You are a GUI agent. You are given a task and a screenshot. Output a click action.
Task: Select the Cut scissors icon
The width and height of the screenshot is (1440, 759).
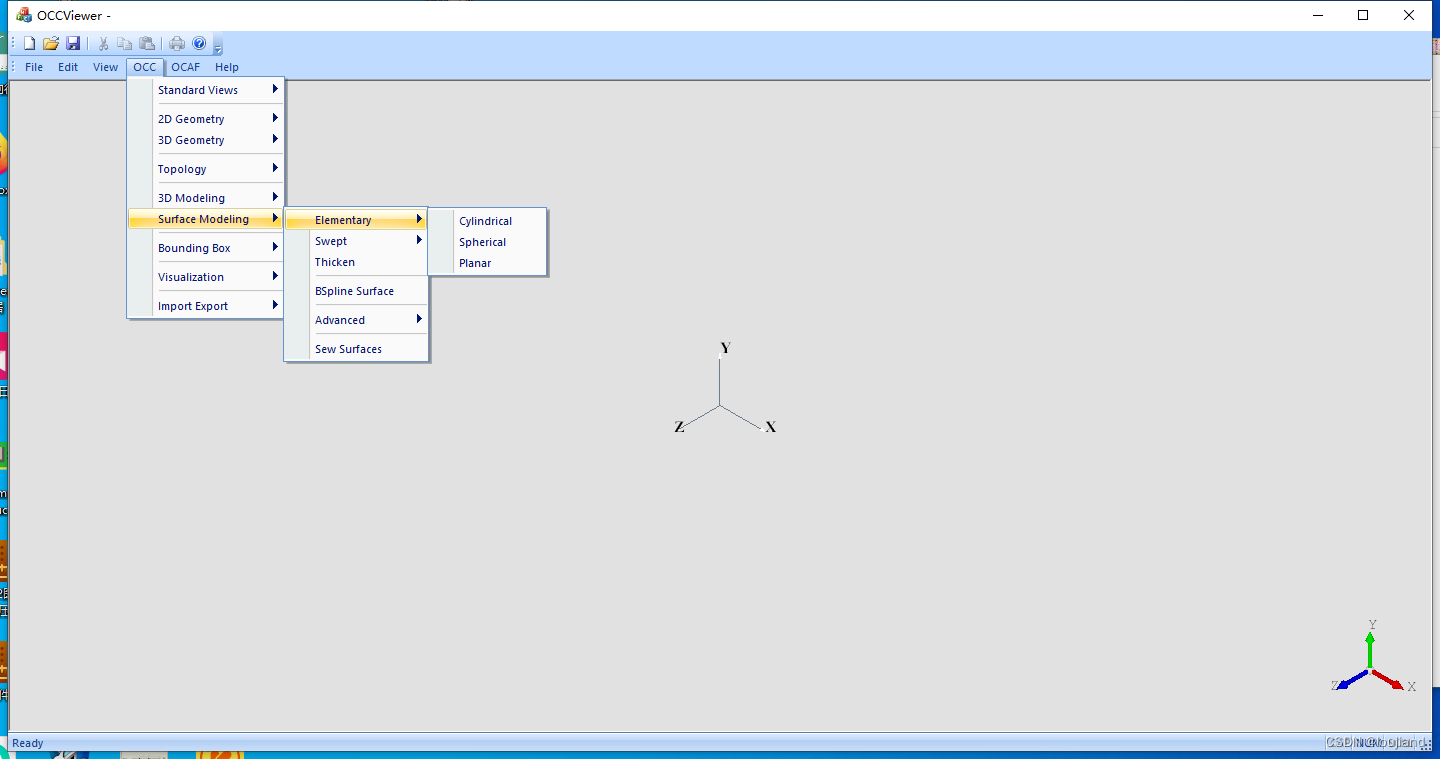103,42
